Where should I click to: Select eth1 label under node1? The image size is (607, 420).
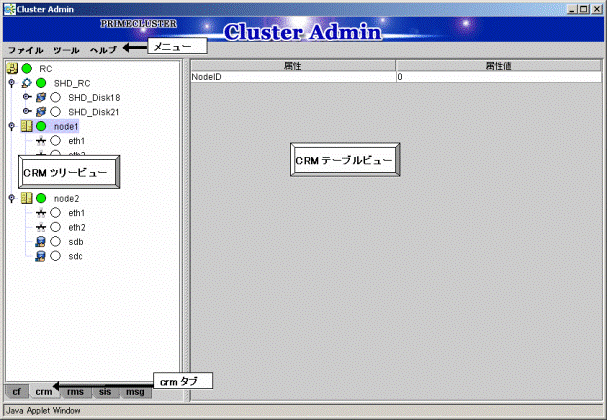coord(77,141)
